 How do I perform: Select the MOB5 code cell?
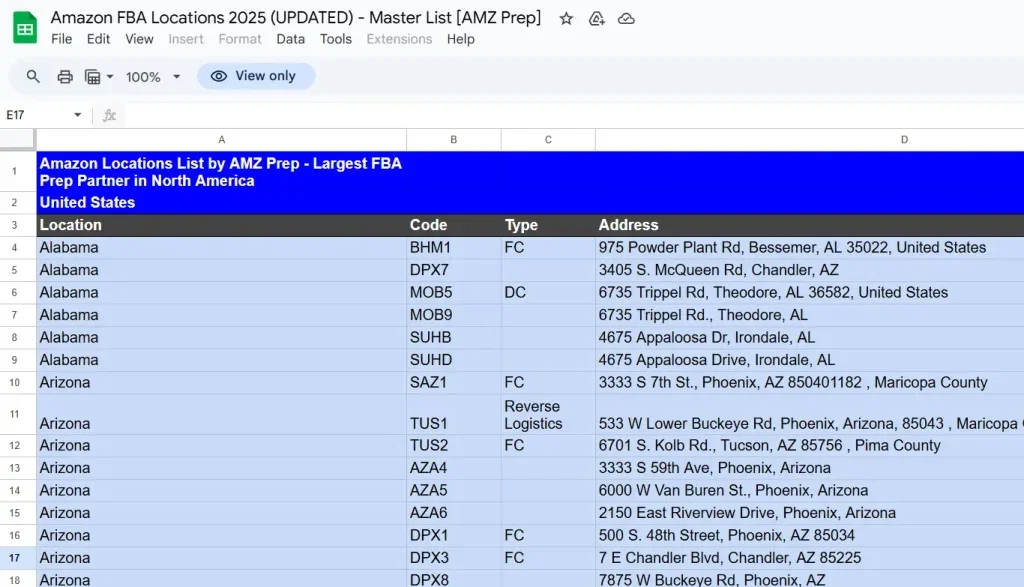[x=454, y=293]
